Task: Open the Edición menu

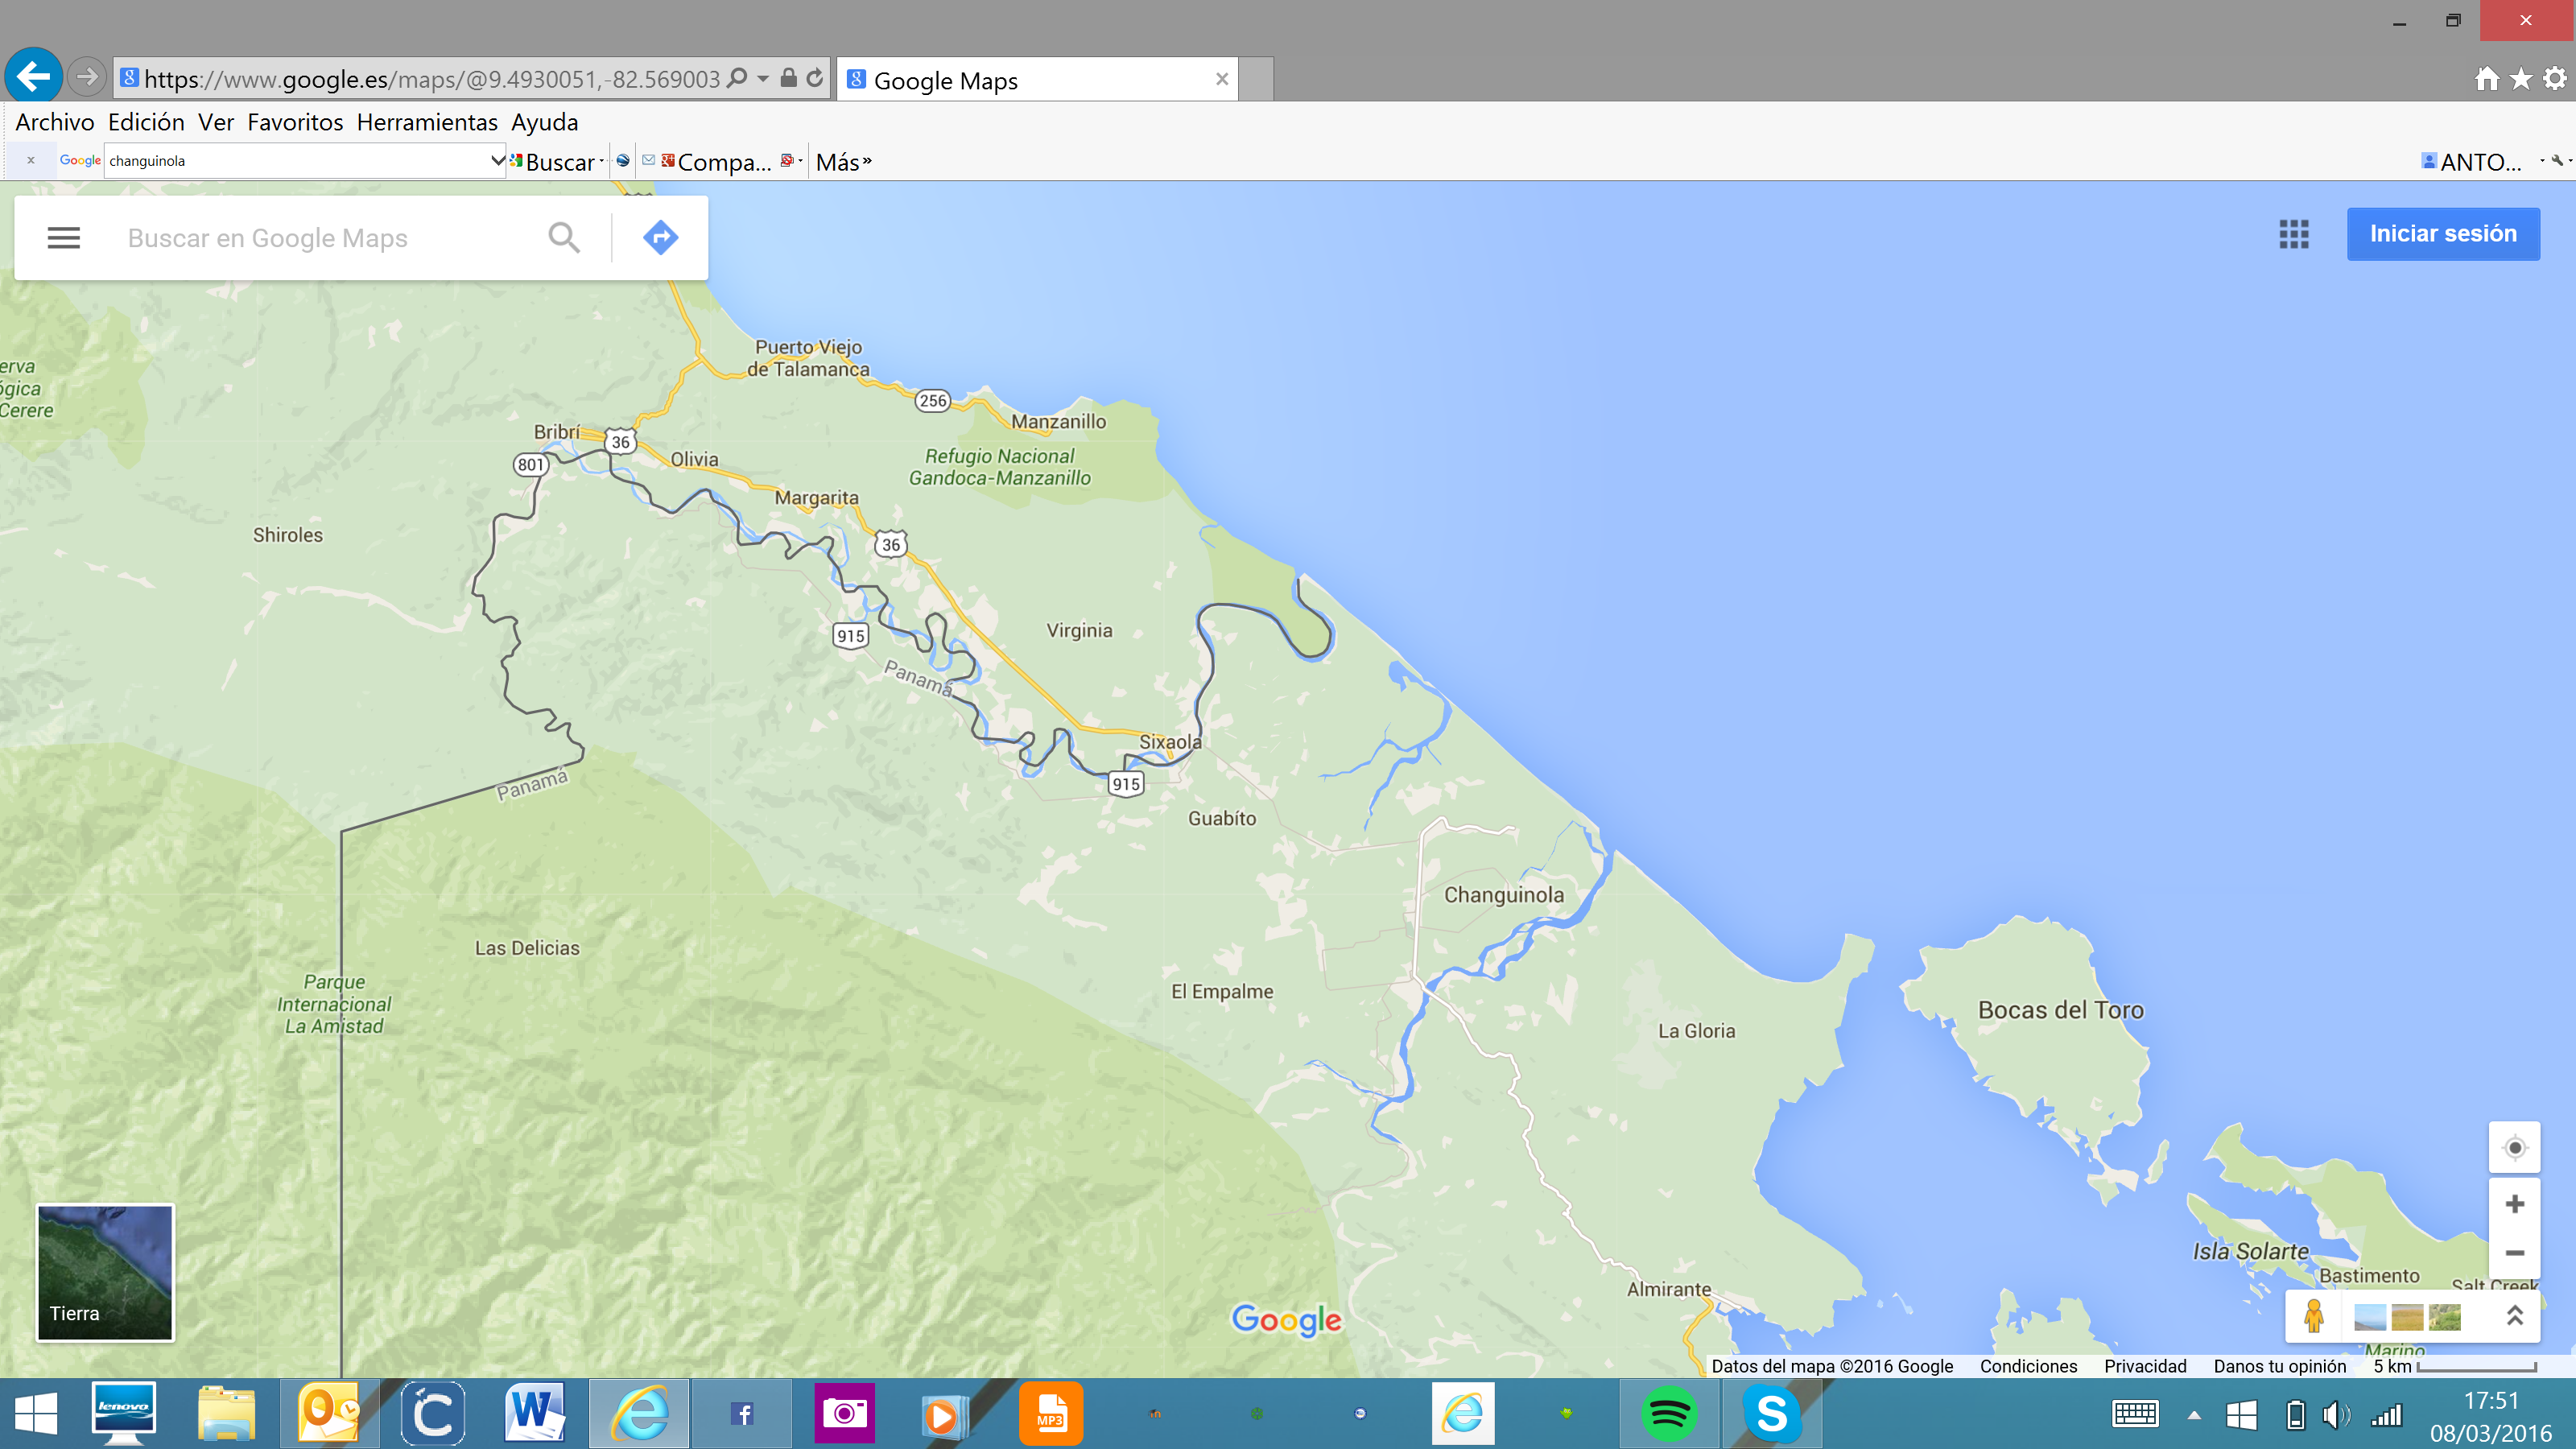Action: tap(146, 122)
